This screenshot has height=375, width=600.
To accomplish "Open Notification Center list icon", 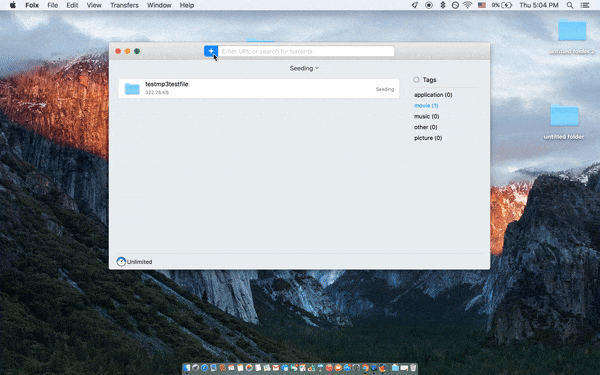I will coord(585,5).
